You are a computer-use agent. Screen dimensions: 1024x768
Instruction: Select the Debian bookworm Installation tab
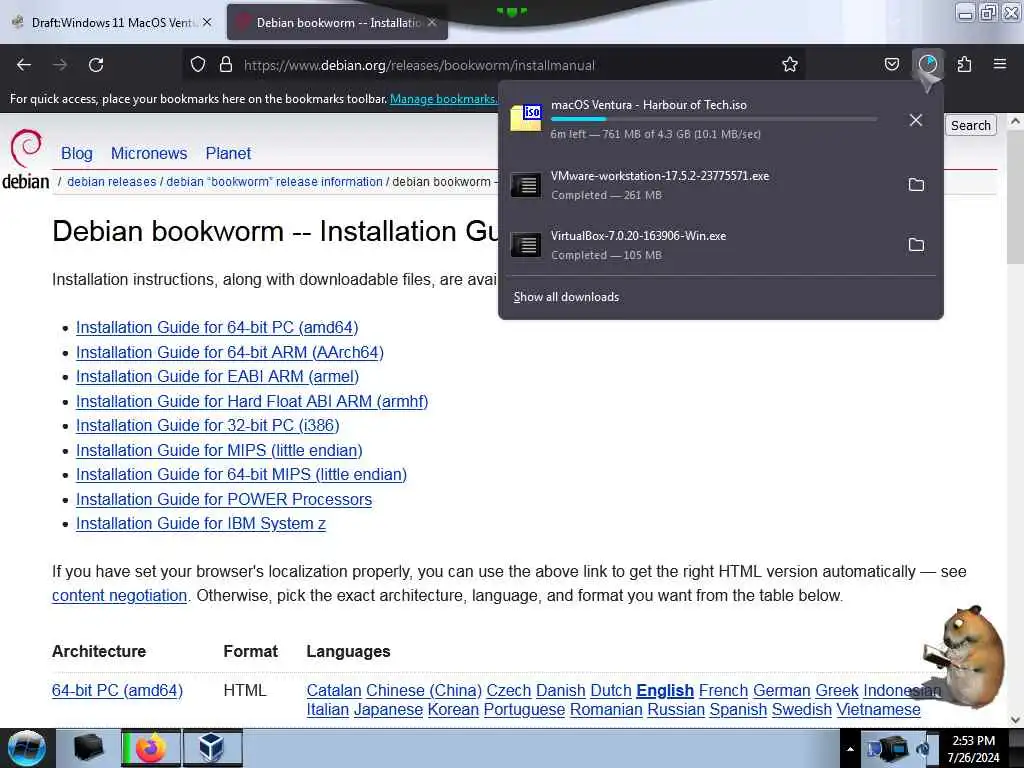(337, 22)
